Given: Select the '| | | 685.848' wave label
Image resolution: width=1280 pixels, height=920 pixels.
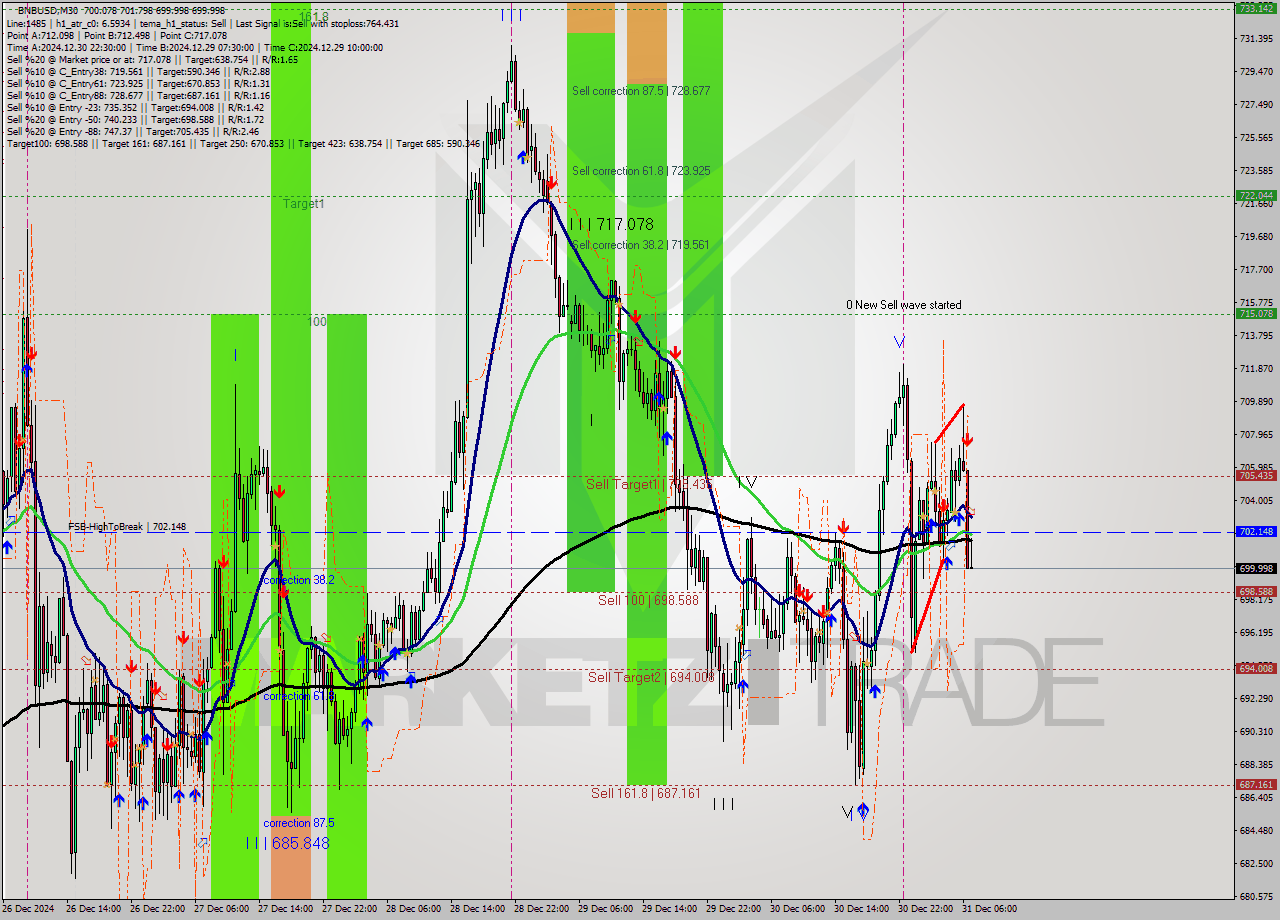Looking at the screenshot, I should point(288,844).
